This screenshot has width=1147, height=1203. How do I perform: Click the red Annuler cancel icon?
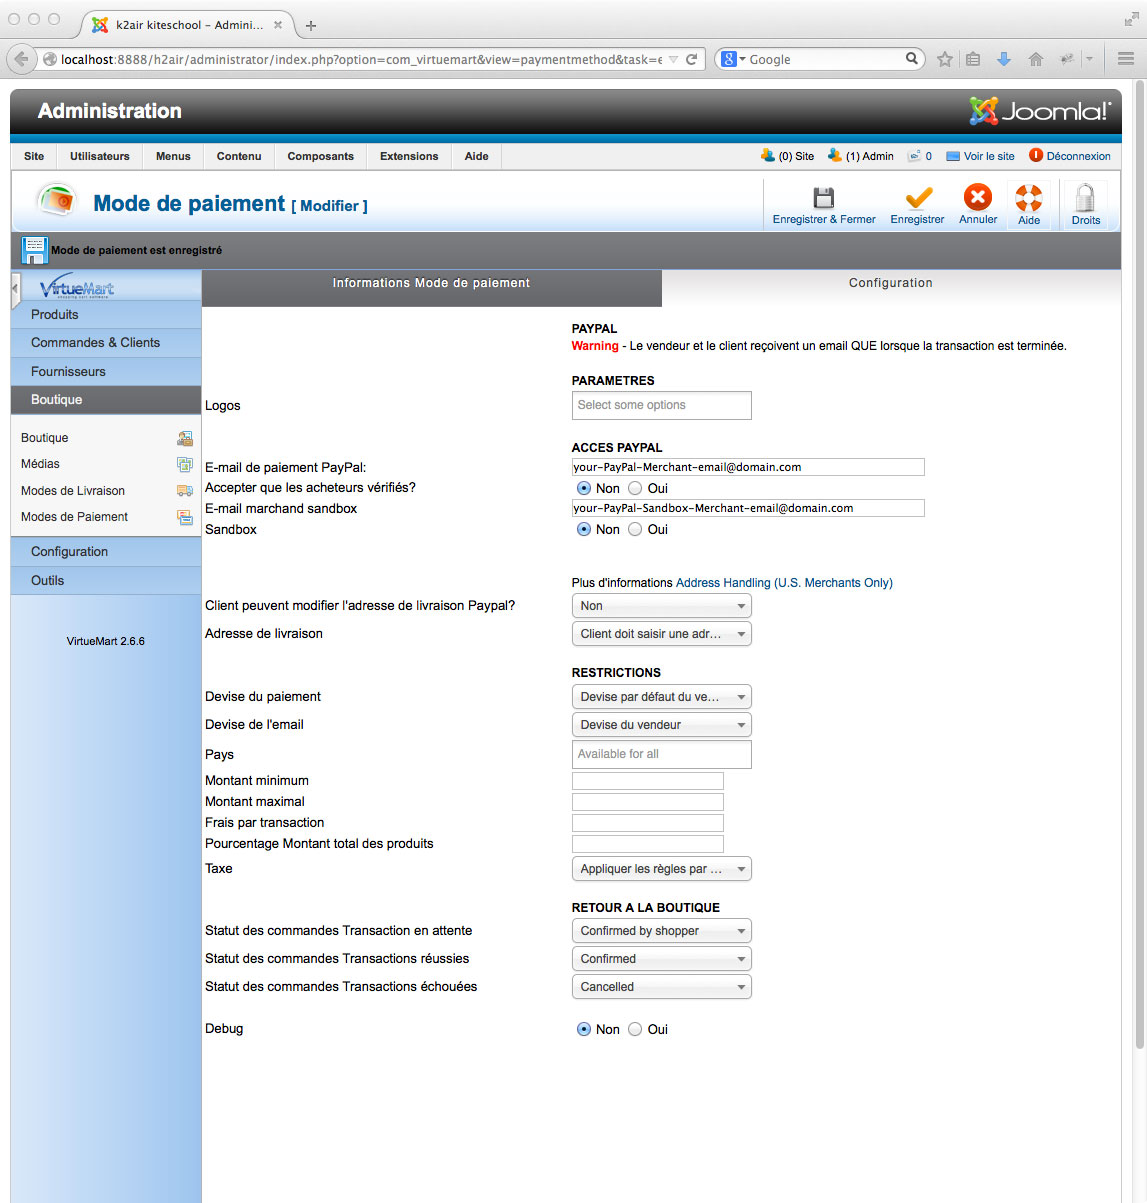[x=978, y=197]
